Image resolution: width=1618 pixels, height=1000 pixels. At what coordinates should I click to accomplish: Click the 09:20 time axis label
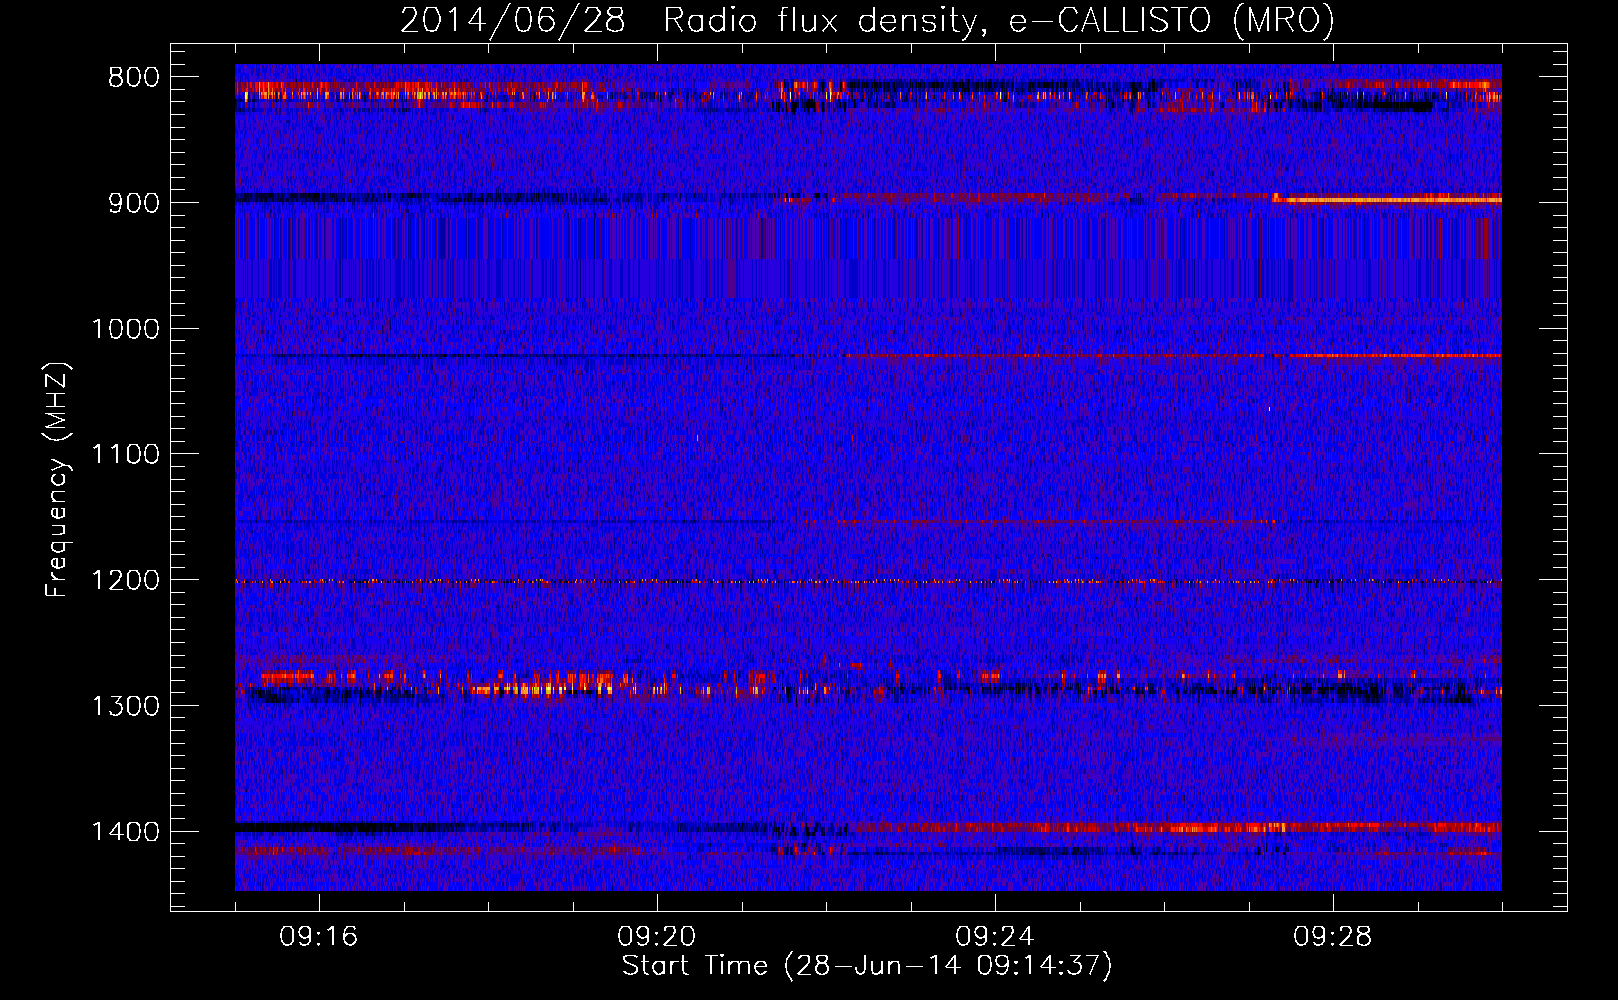point(657,937)
